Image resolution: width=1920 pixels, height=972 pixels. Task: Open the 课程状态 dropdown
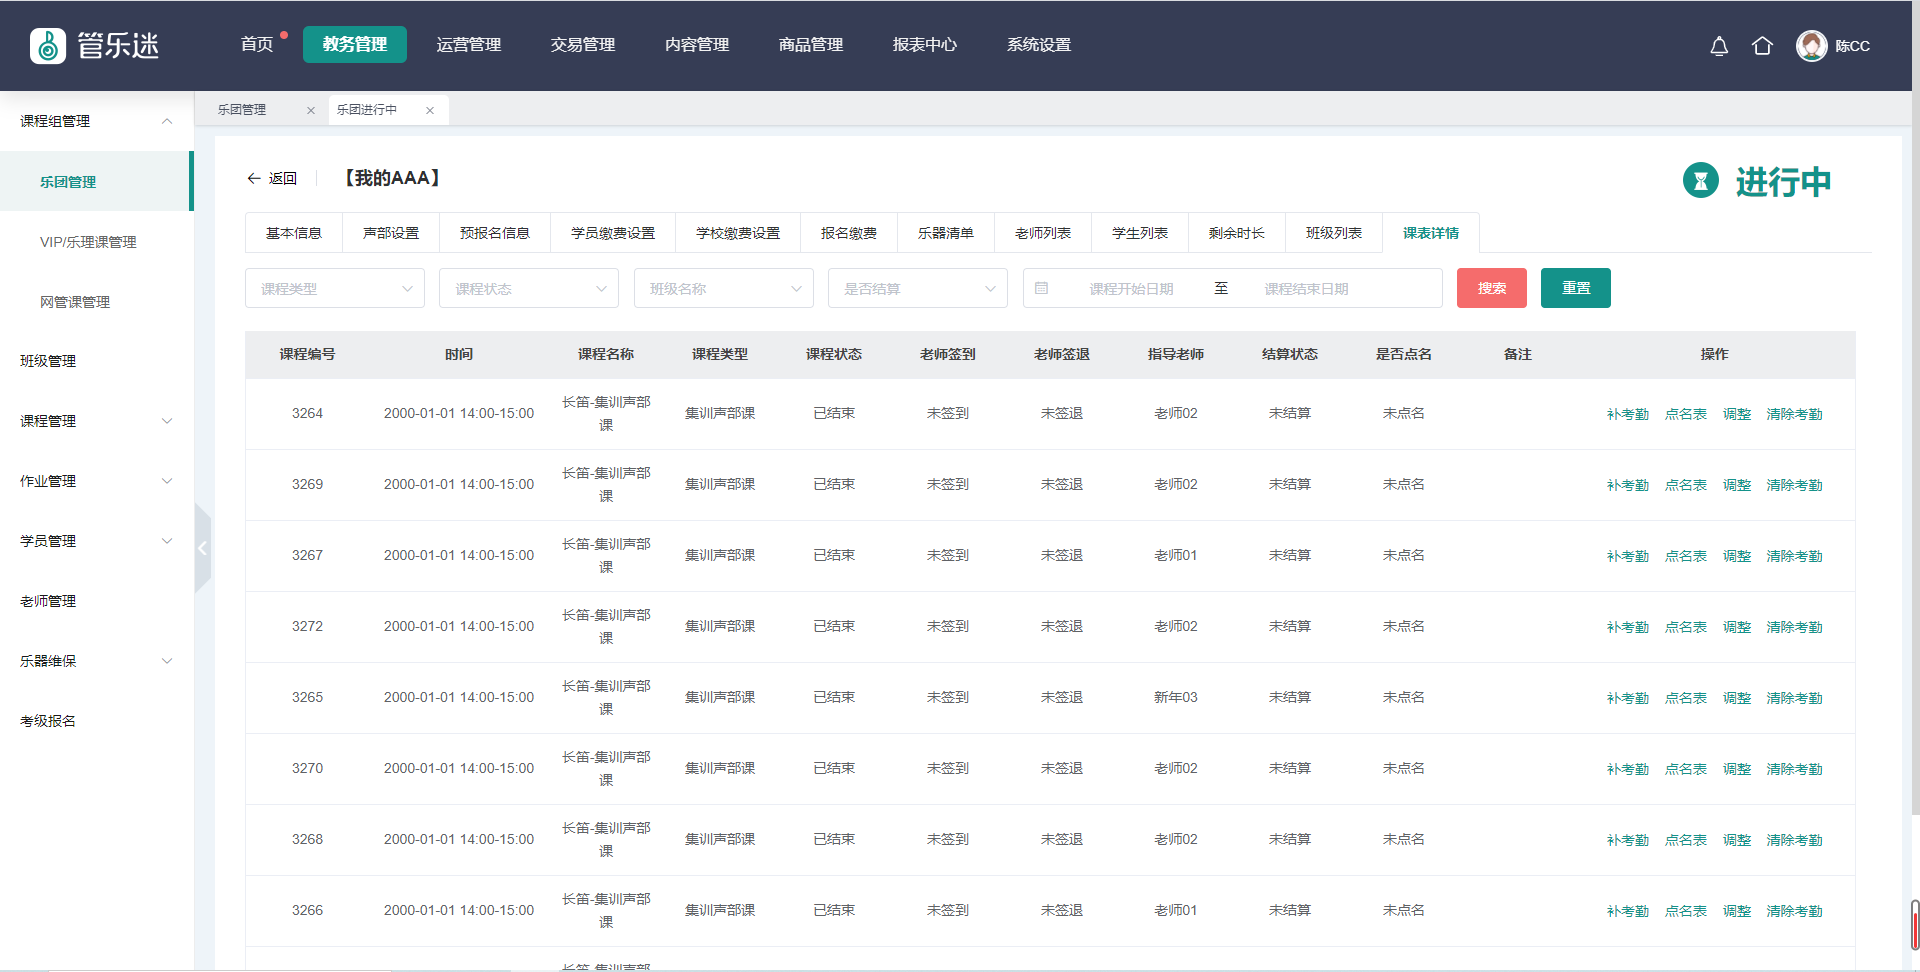coord(528,288)
